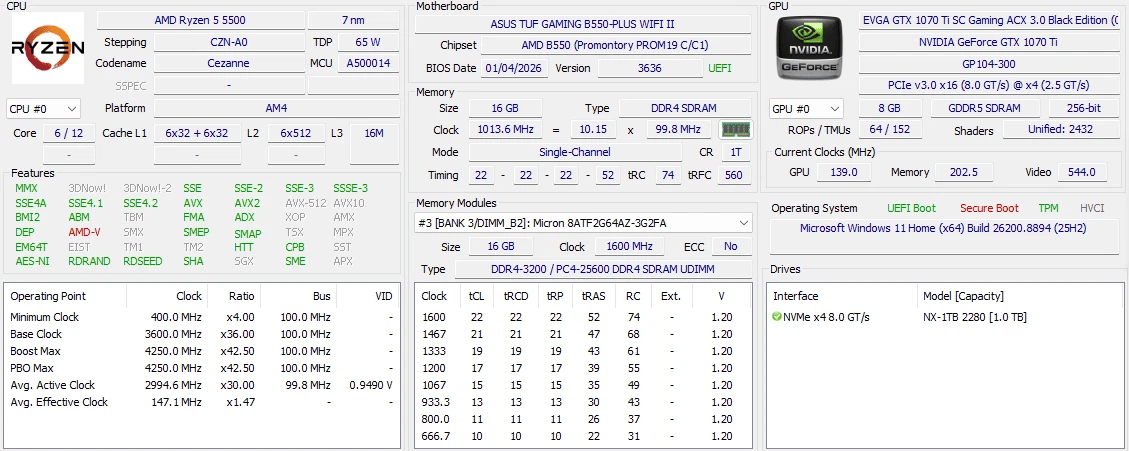Select the 1467 row in memory timings table
The width and height of the screenshot is (1129, 451).
pos(585,334)
